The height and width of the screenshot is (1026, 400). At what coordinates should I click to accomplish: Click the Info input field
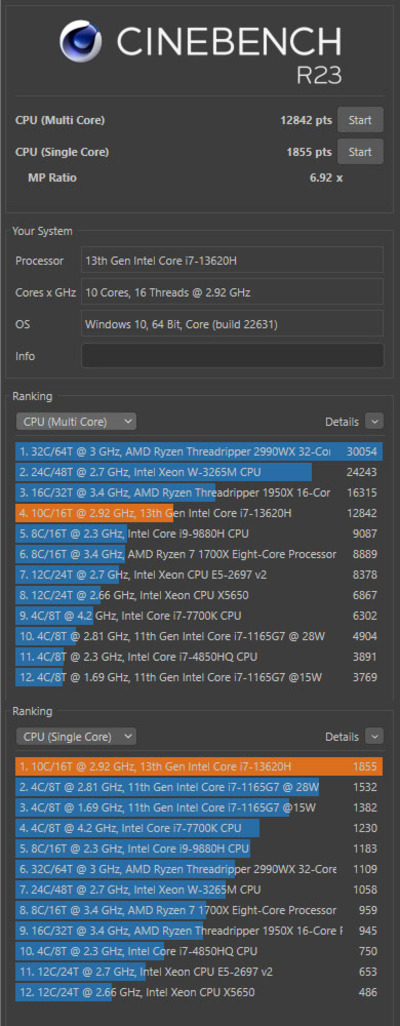point(232,356)
